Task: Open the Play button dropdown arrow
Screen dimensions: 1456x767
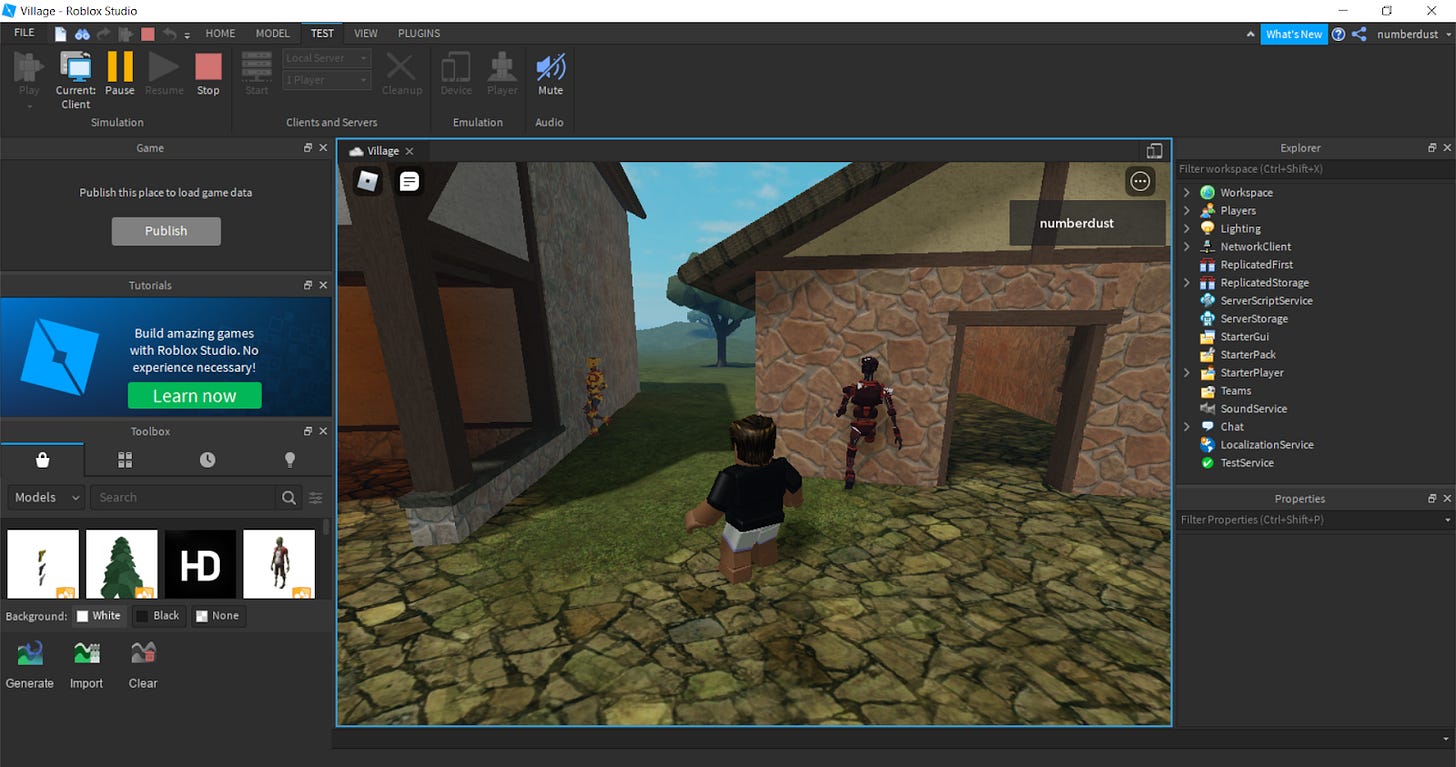Action: [x=29, y=105]
